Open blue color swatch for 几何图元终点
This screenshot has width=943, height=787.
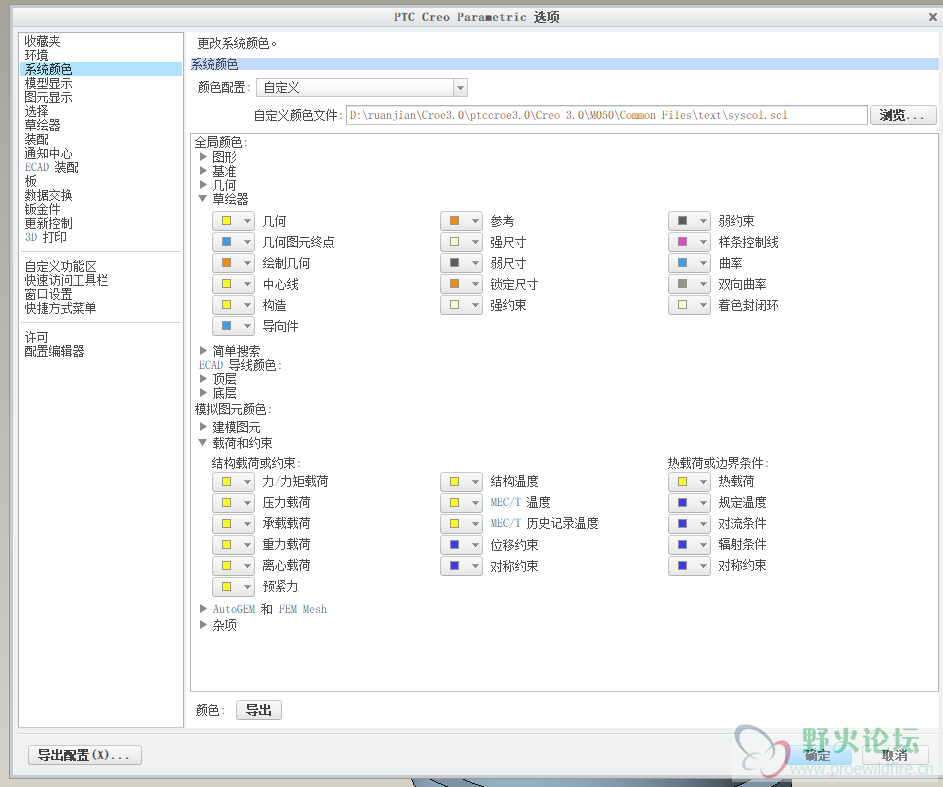(233, 242)
